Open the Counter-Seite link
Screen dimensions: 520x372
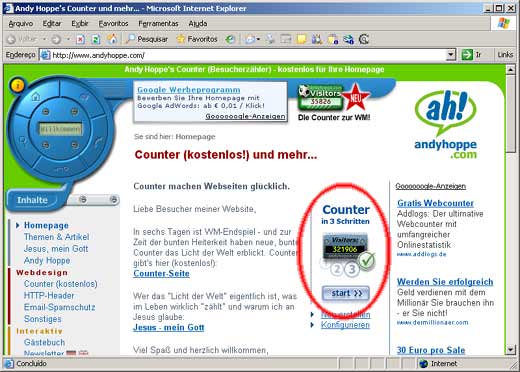[x=161, y=274]
